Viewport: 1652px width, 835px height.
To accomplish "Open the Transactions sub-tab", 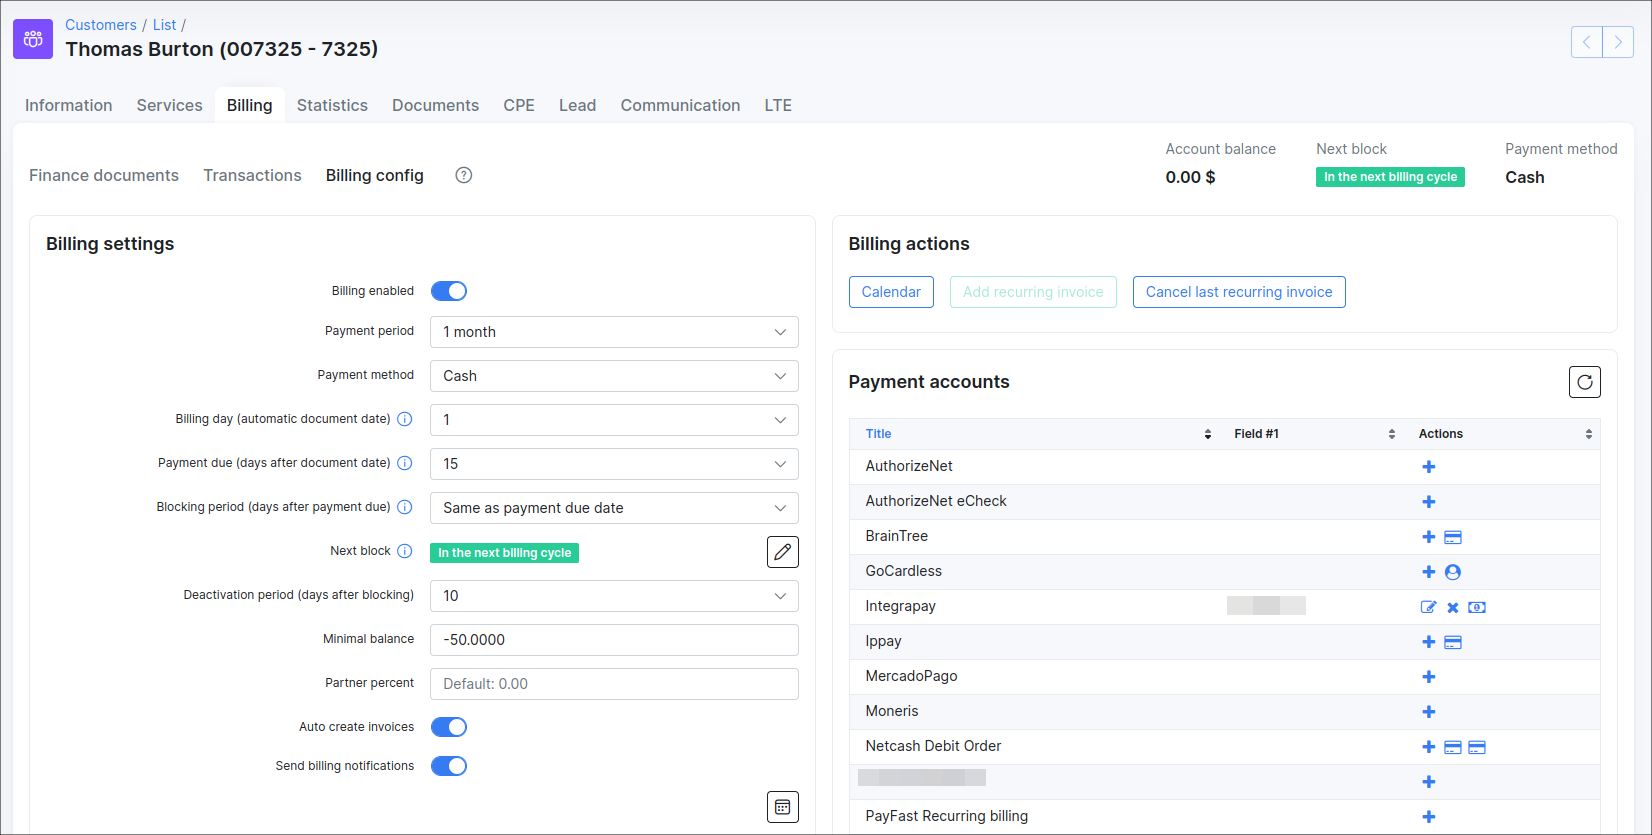I will [x=252, y=175].
